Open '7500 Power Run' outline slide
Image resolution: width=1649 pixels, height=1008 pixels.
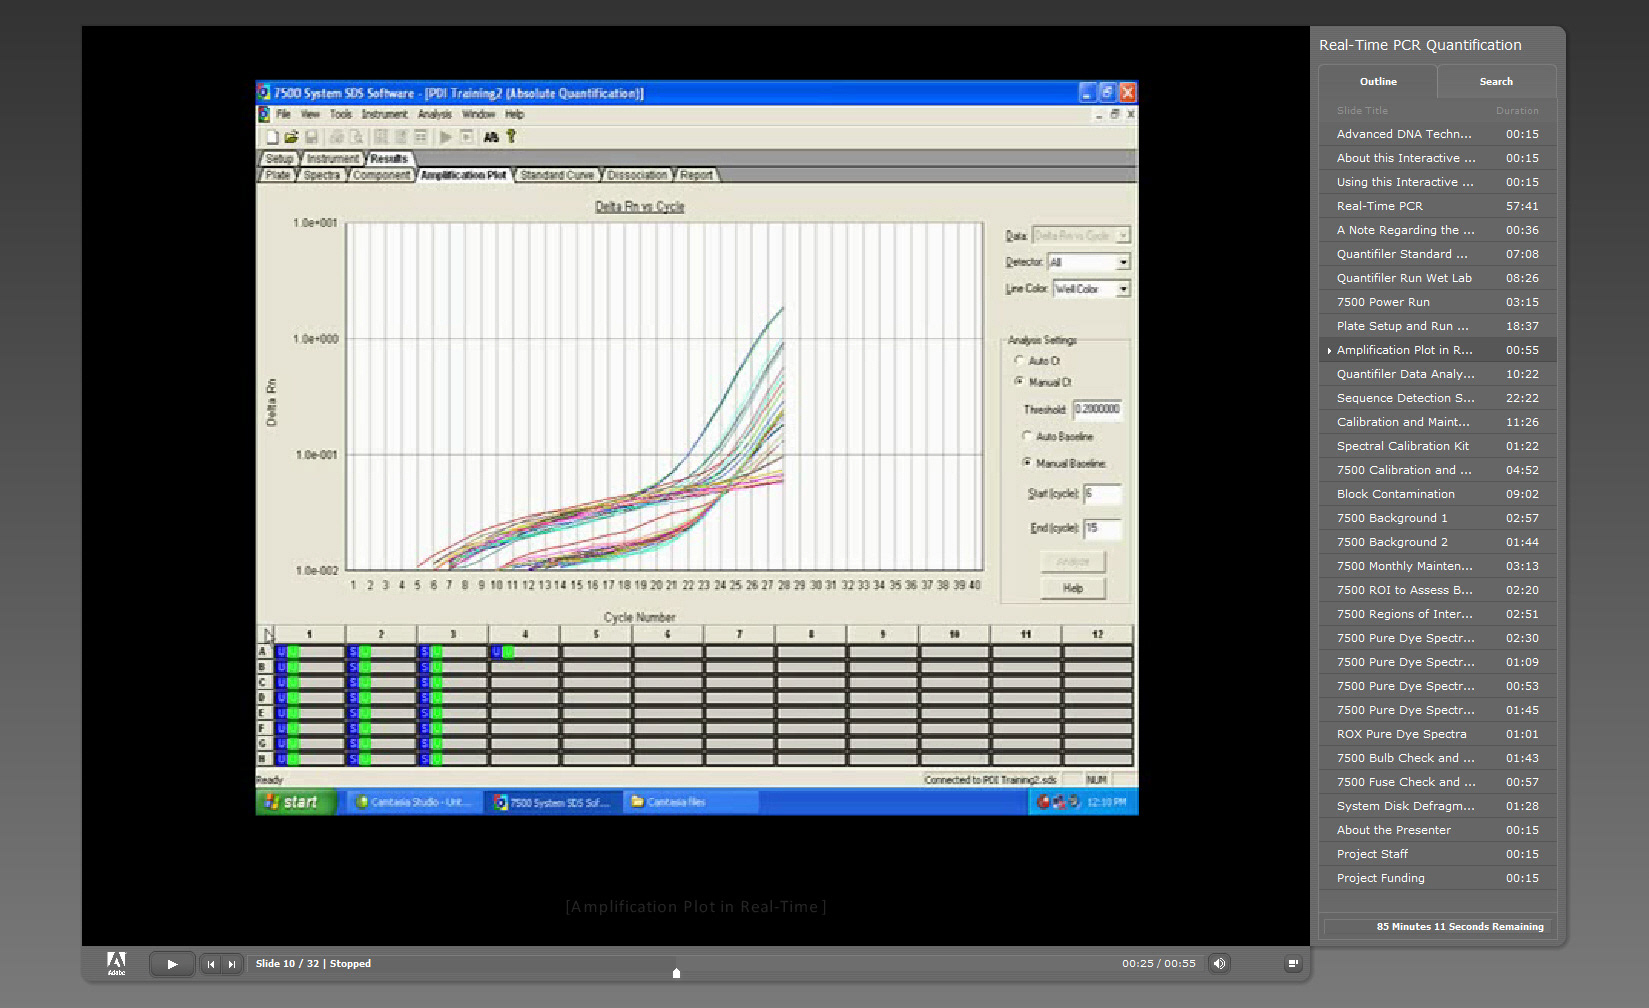pos(1437,302)
